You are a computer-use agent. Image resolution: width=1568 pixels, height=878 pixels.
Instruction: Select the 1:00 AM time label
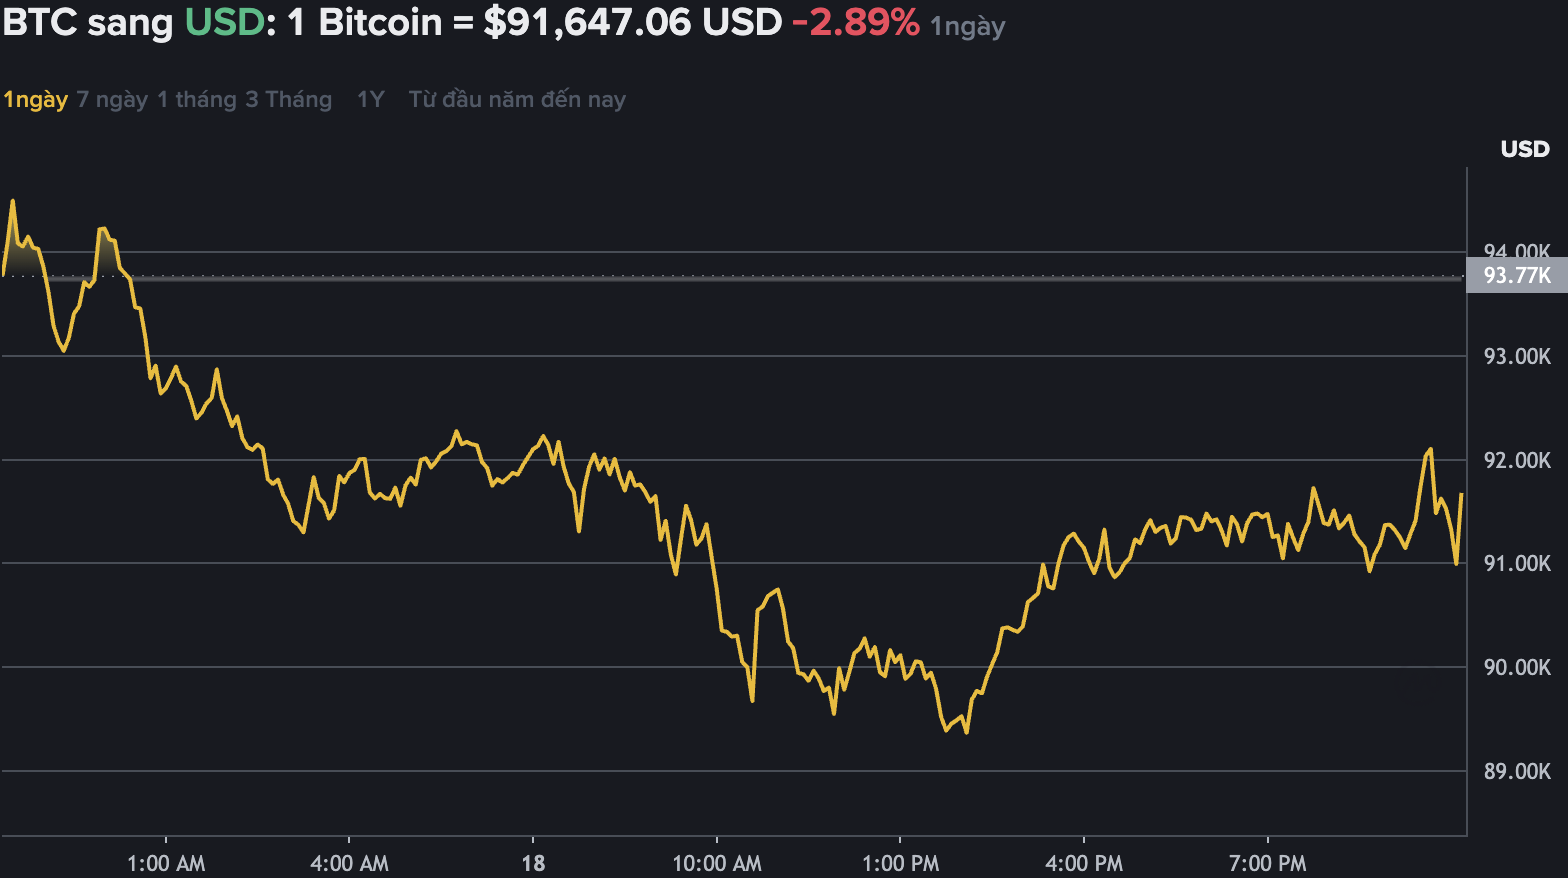tap(167, 862)
